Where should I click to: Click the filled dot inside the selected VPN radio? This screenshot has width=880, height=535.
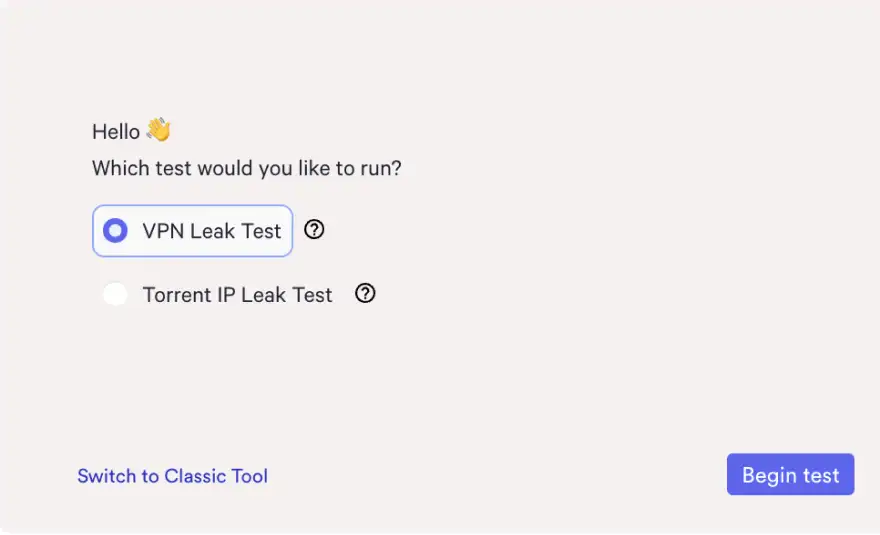pyautogui.click(x=116, y=231)
